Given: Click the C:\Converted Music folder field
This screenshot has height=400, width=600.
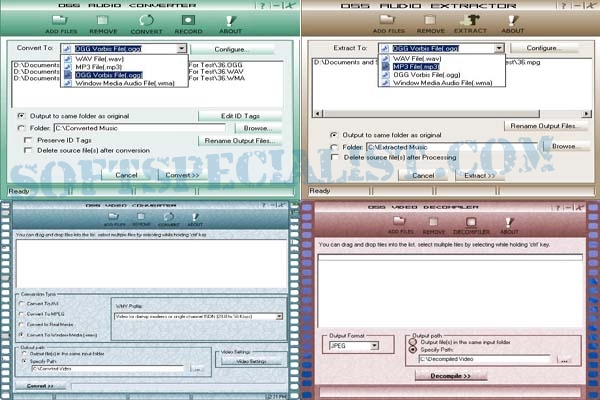Looking at the screenshot, I should tap(140, 128).
